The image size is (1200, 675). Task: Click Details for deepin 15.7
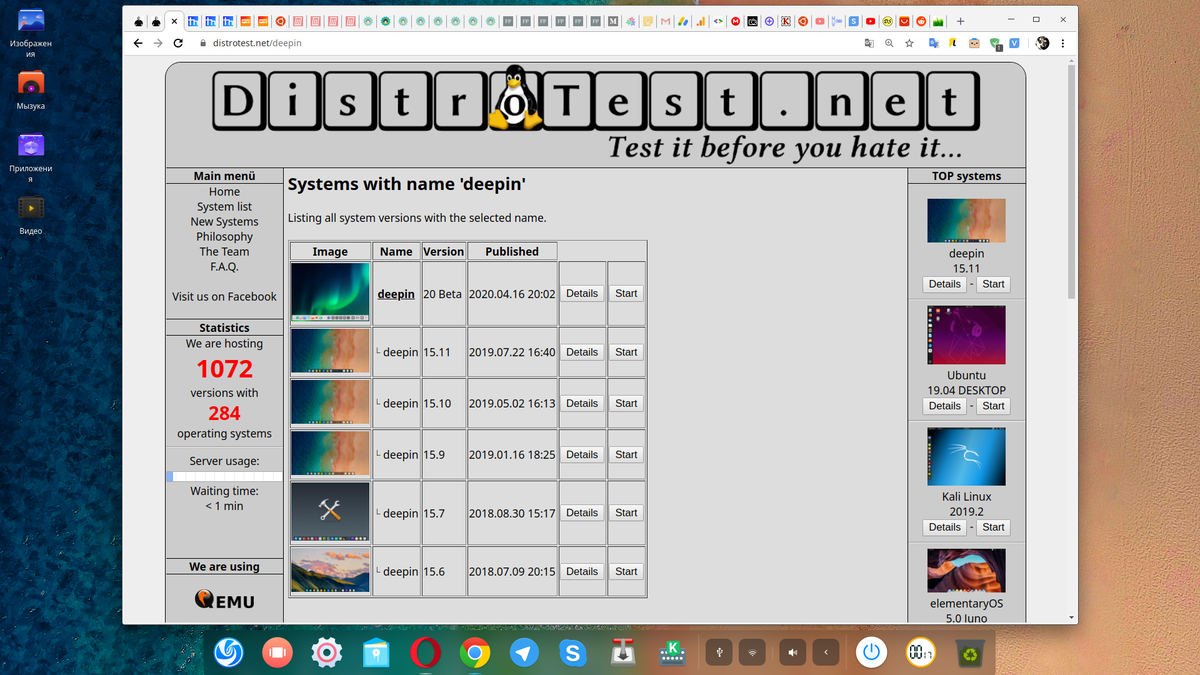[x=582, y=513]
